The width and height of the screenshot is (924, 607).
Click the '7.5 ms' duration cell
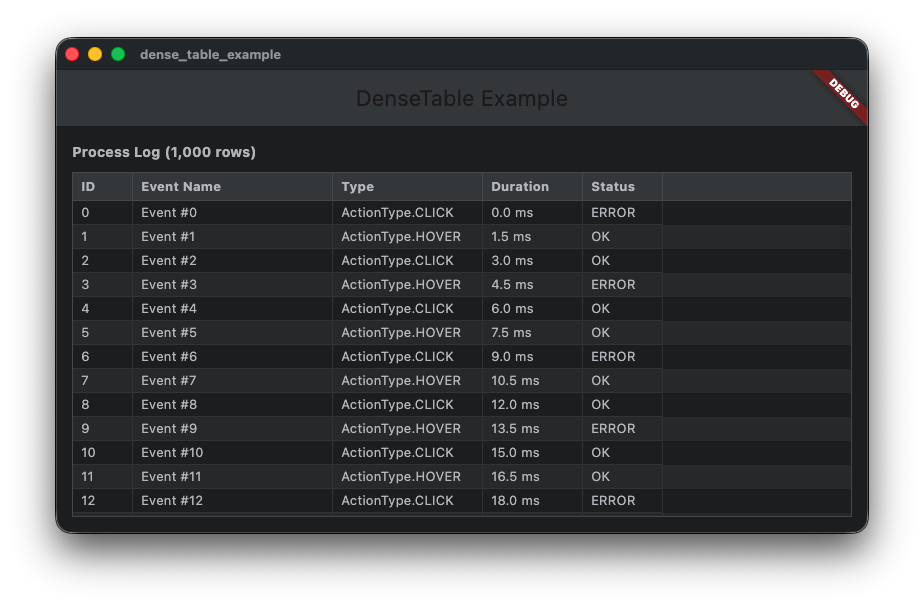point(532,333)
